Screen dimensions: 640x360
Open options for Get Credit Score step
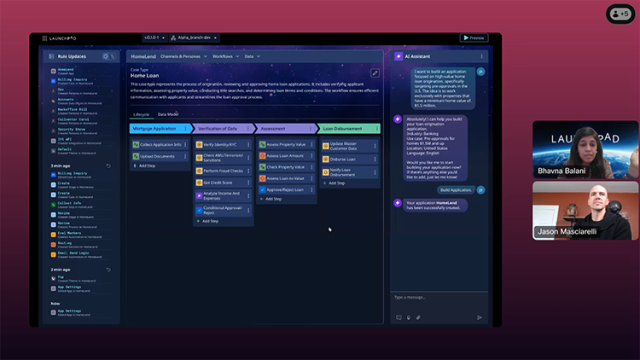click(248, 182)
